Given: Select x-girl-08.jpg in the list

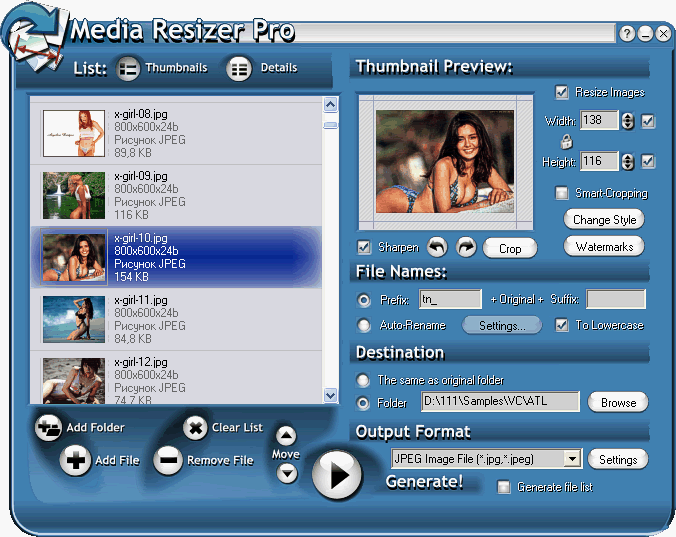Looking at the screenshot, I should click(x=176, y=133).
